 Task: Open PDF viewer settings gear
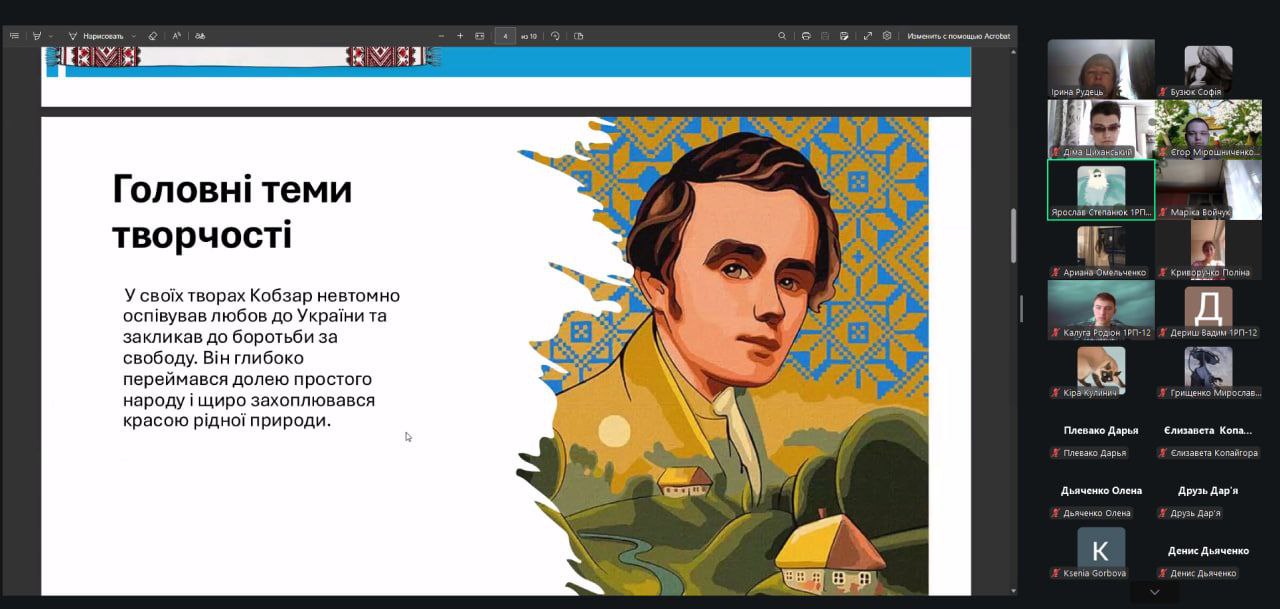[x=887, y=36]
